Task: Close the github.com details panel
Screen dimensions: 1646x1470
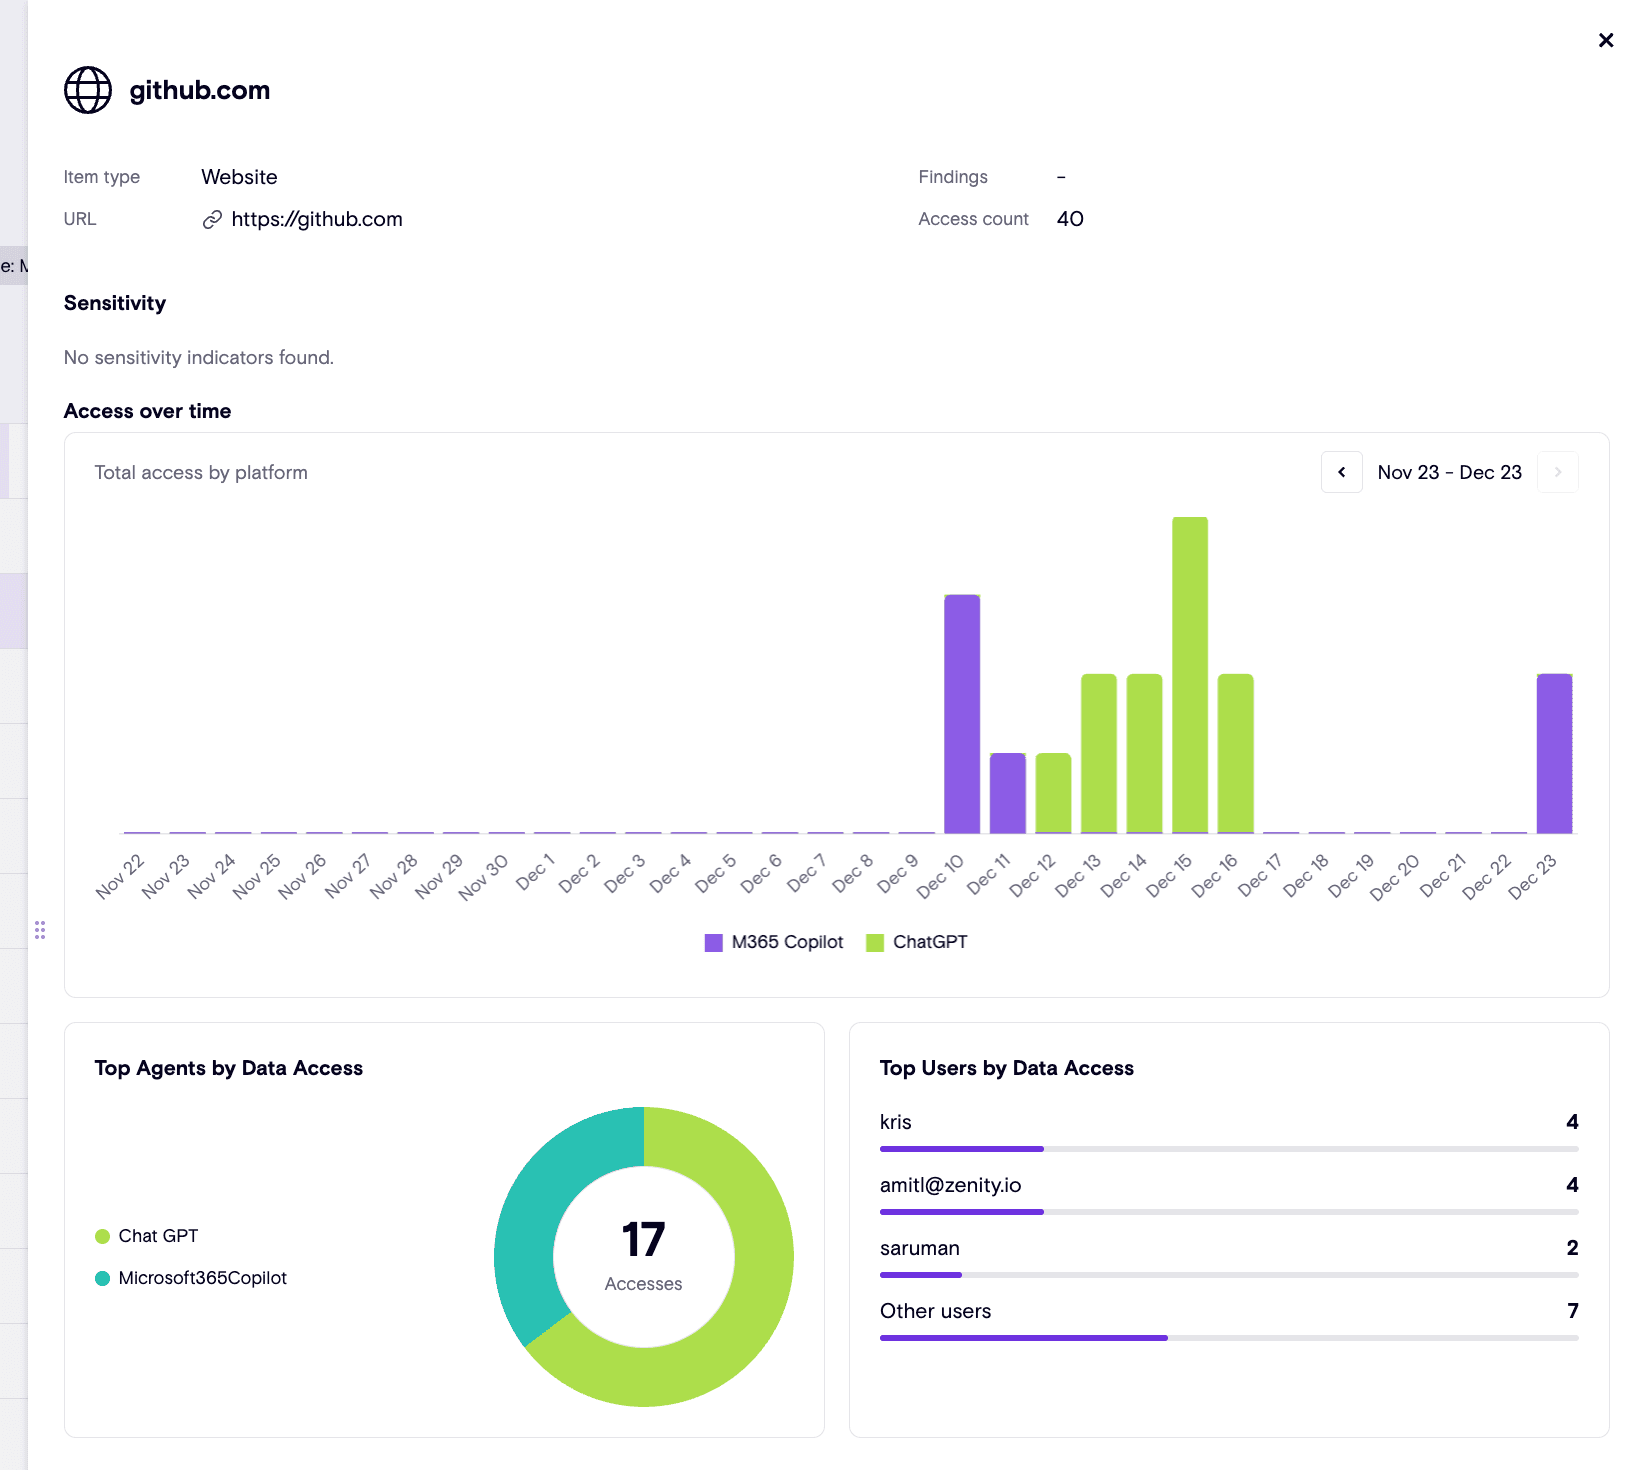Action: [x=1606, y=40]
